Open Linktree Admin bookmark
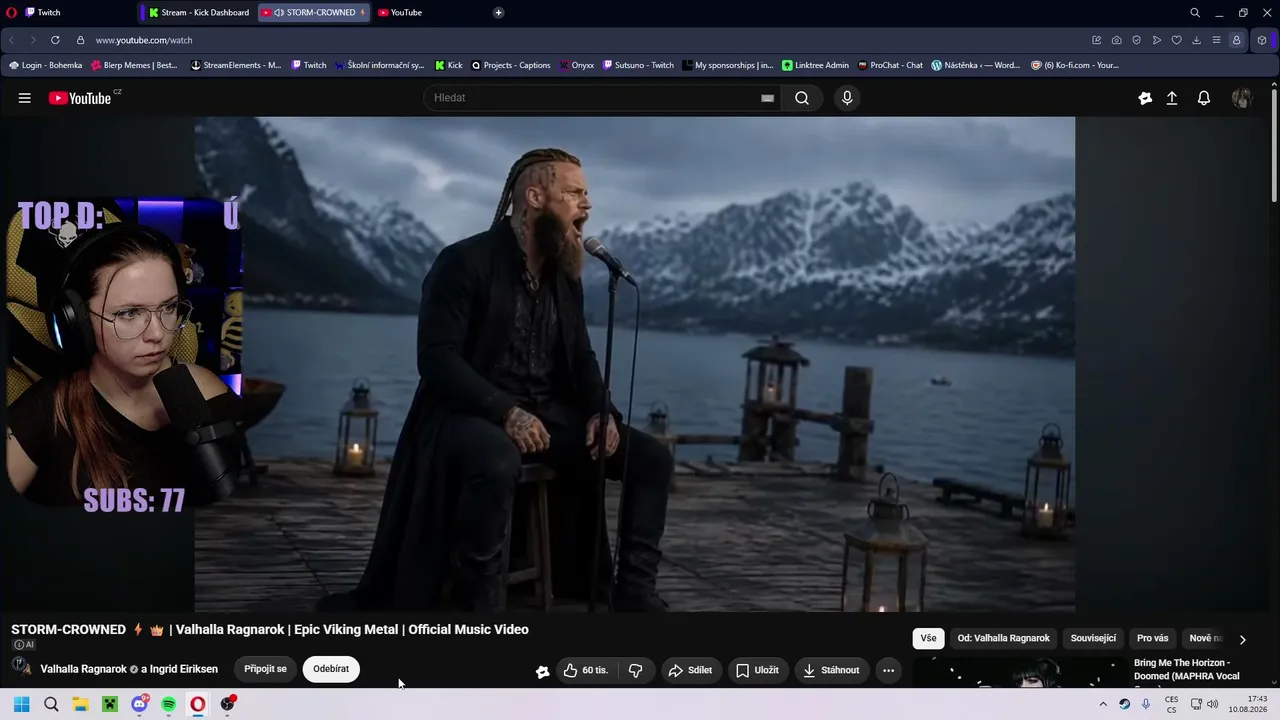 tap(815, 65)
